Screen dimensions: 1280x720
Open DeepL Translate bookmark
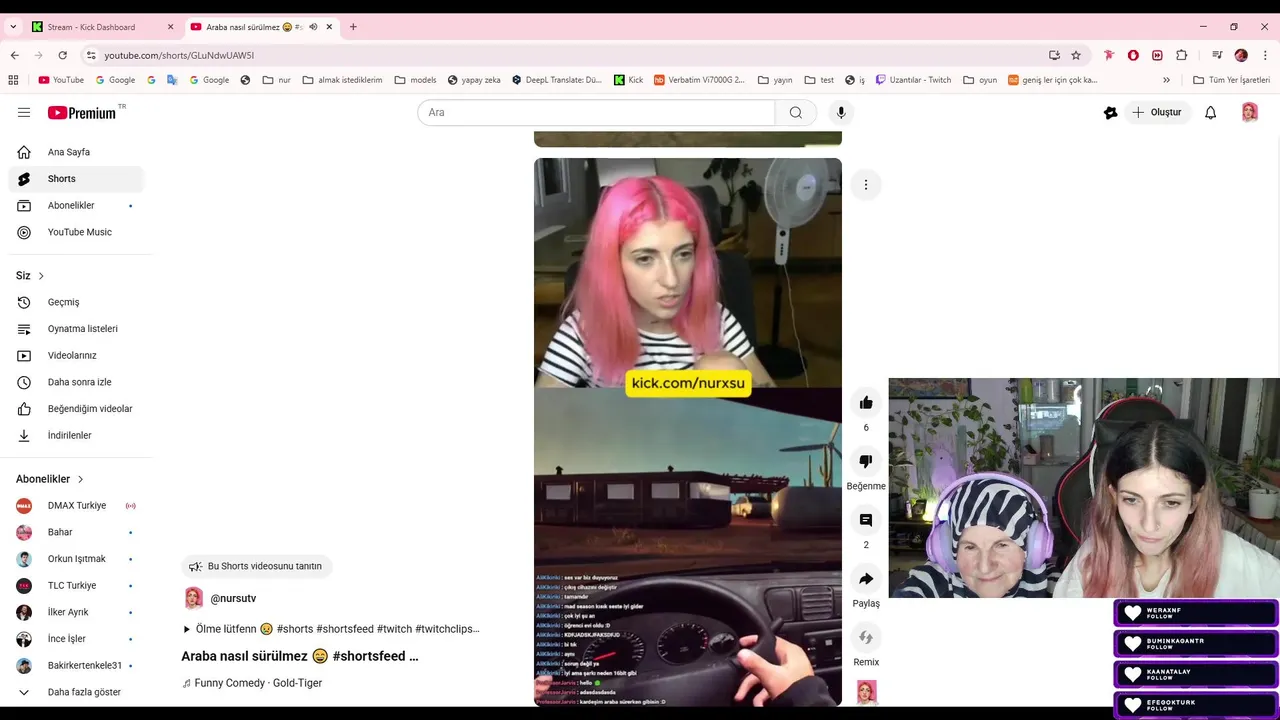(x=557, y=80)
